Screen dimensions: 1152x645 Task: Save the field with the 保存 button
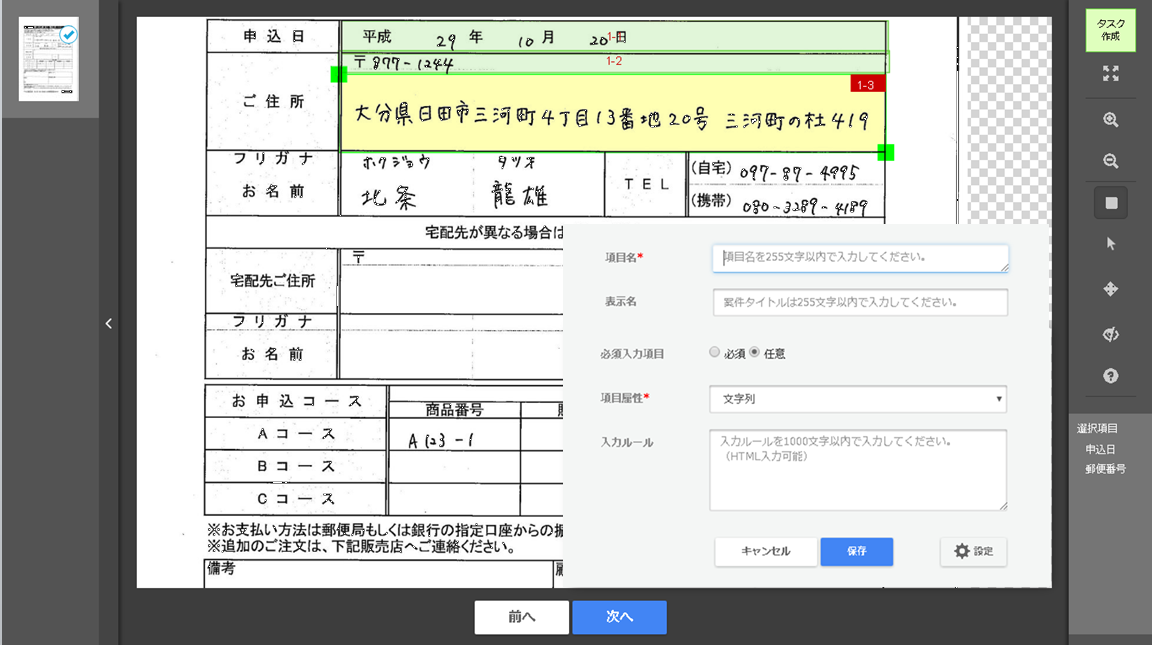[856, 551]
